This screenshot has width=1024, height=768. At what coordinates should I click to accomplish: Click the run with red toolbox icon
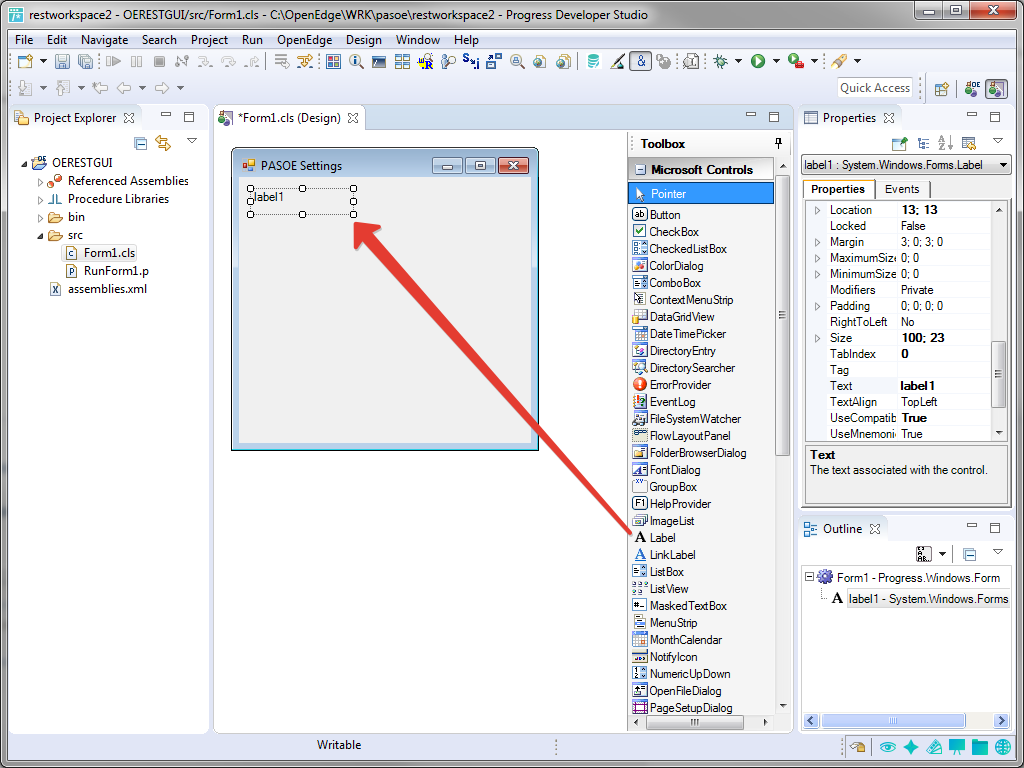coord(795,61)
